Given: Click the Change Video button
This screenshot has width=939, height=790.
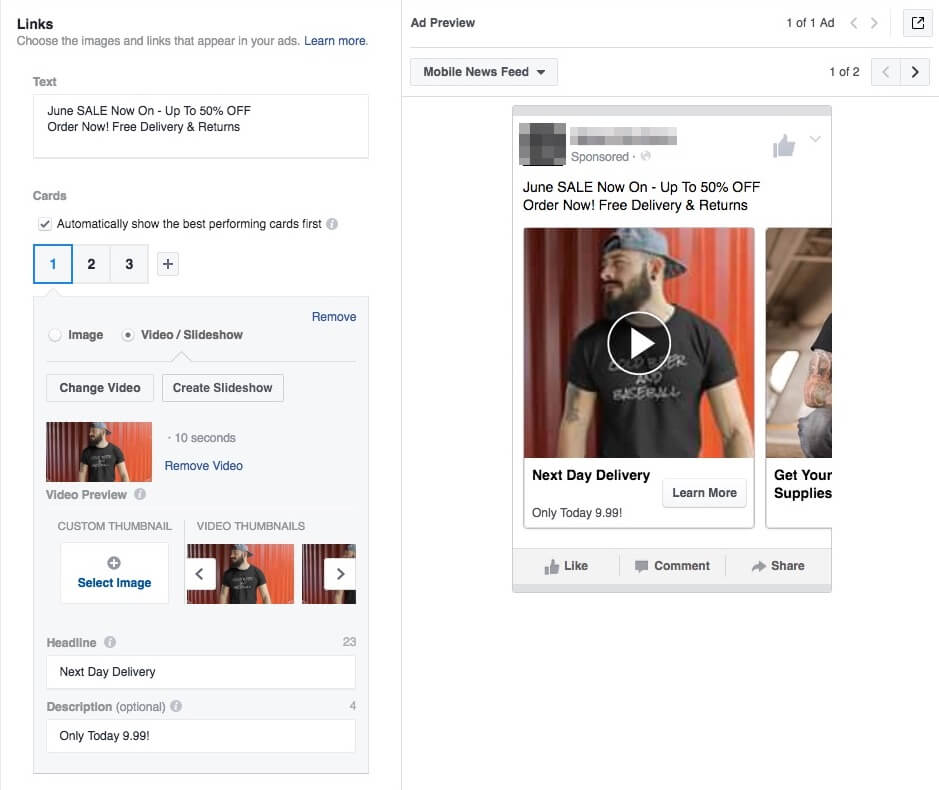Looking at the screenshot, I should (99, 388).
